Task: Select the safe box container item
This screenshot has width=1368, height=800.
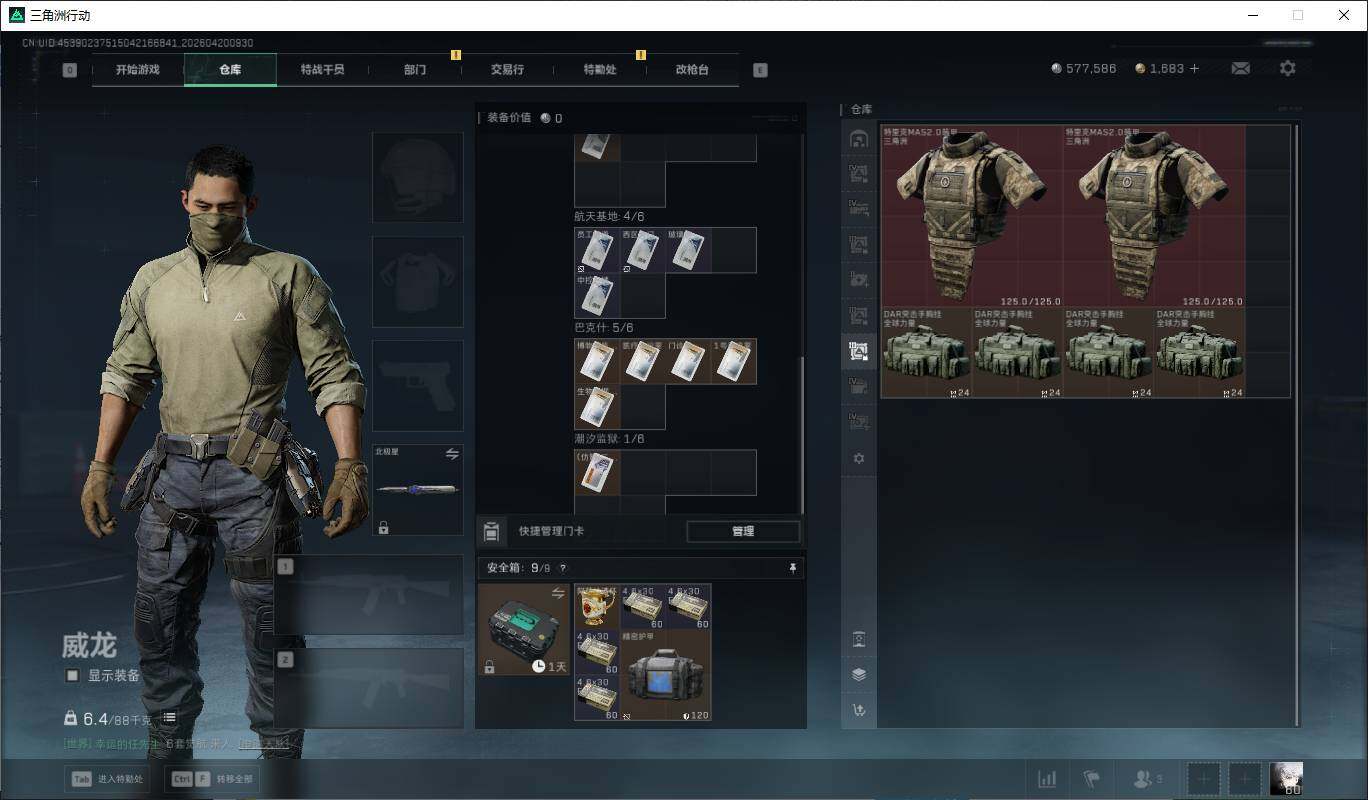Action: pos(524,630)
